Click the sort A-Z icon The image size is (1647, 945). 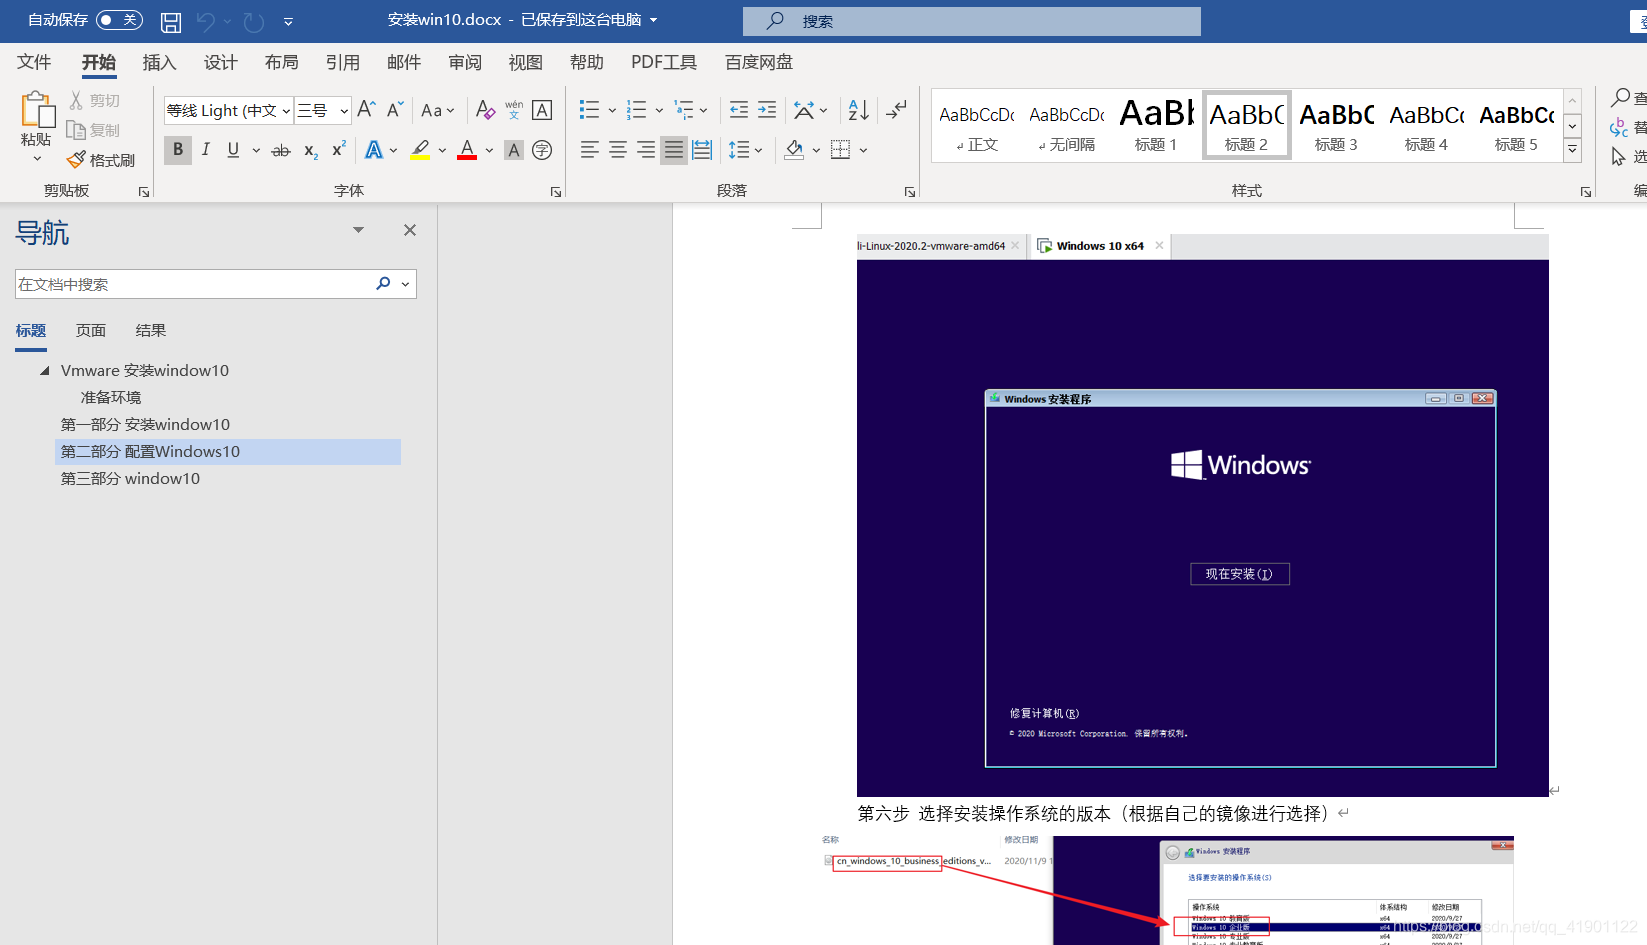[858, 109]
